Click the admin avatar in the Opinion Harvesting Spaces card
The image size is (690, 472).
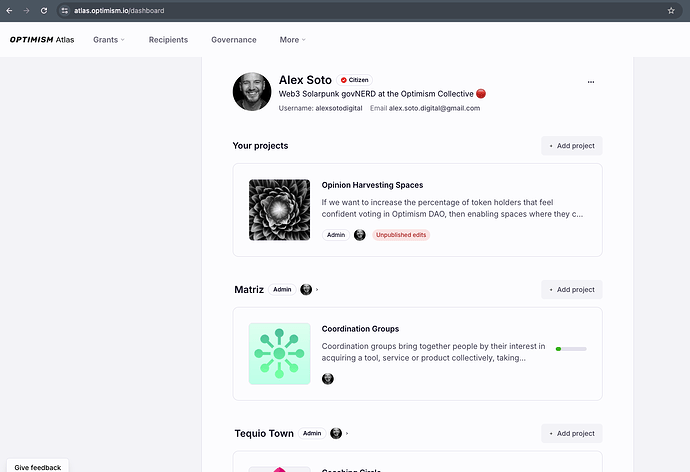[360, 235]
